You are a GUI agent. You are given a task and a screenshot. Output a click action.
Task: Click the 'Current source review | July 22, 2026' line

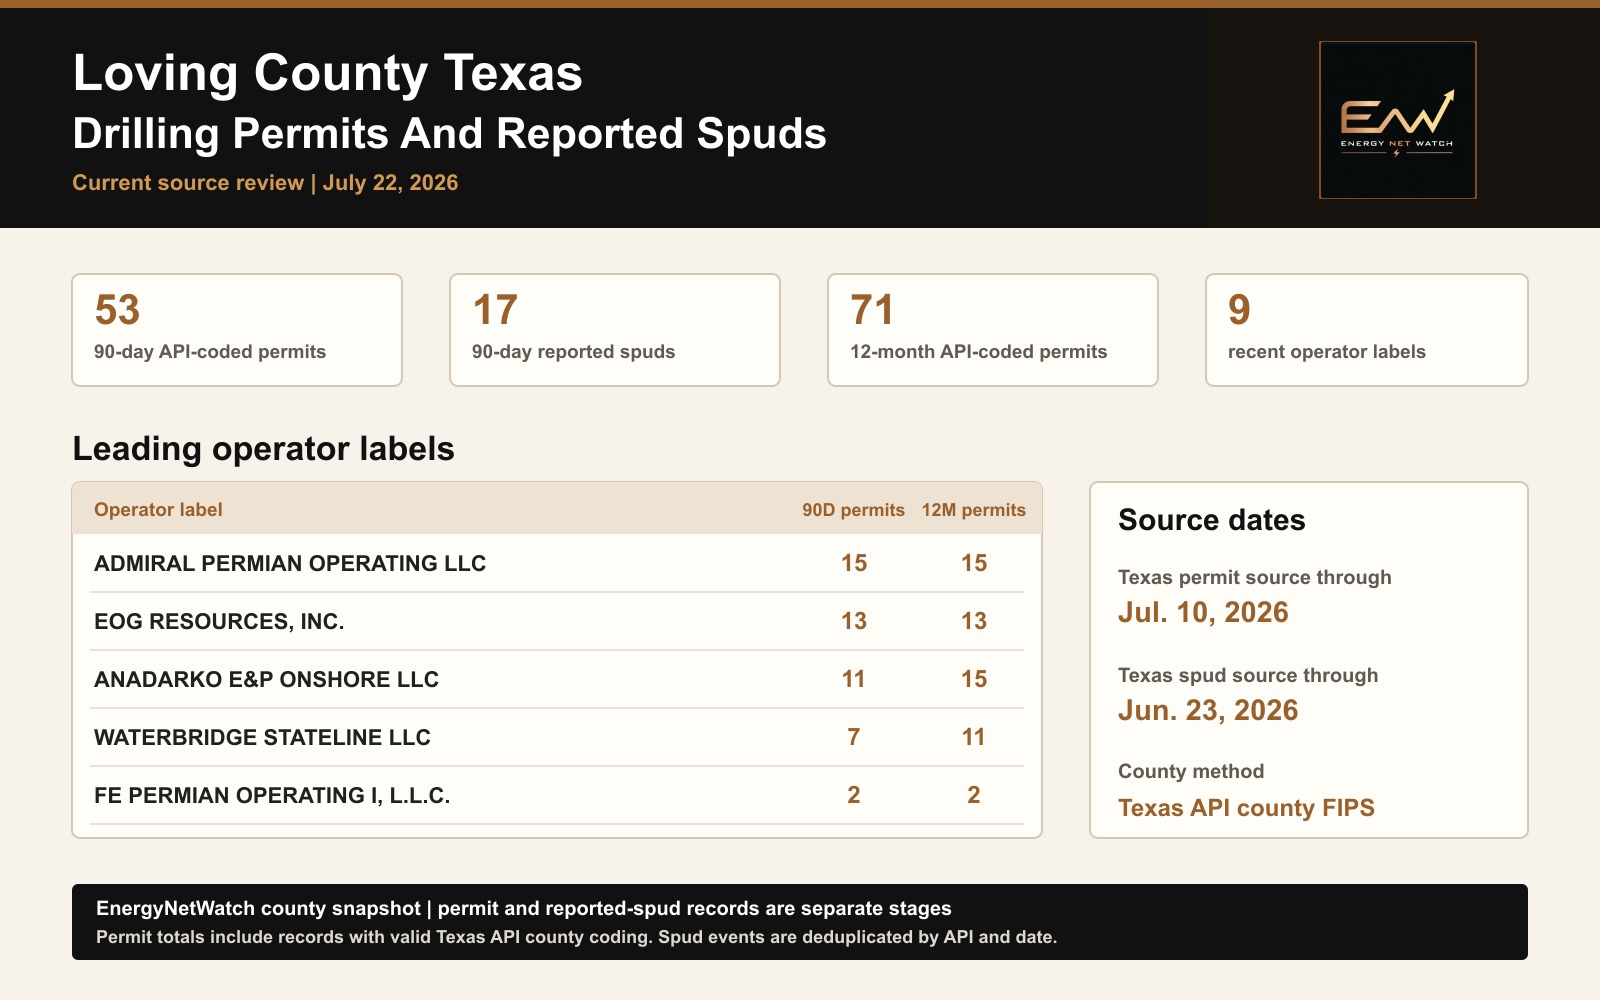[265, 183]
